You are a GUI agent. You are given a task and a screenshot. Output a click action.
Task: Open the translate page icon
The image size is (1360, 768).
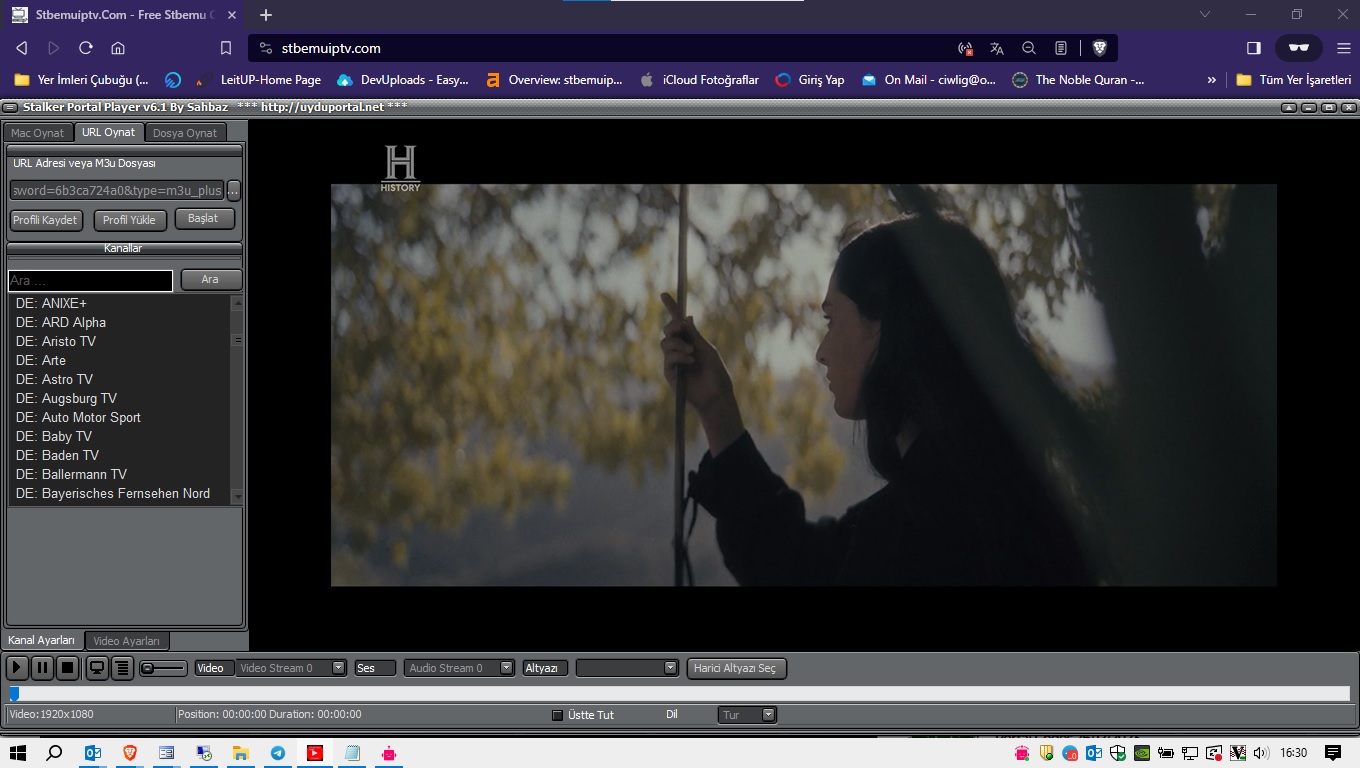pos(997,48)
